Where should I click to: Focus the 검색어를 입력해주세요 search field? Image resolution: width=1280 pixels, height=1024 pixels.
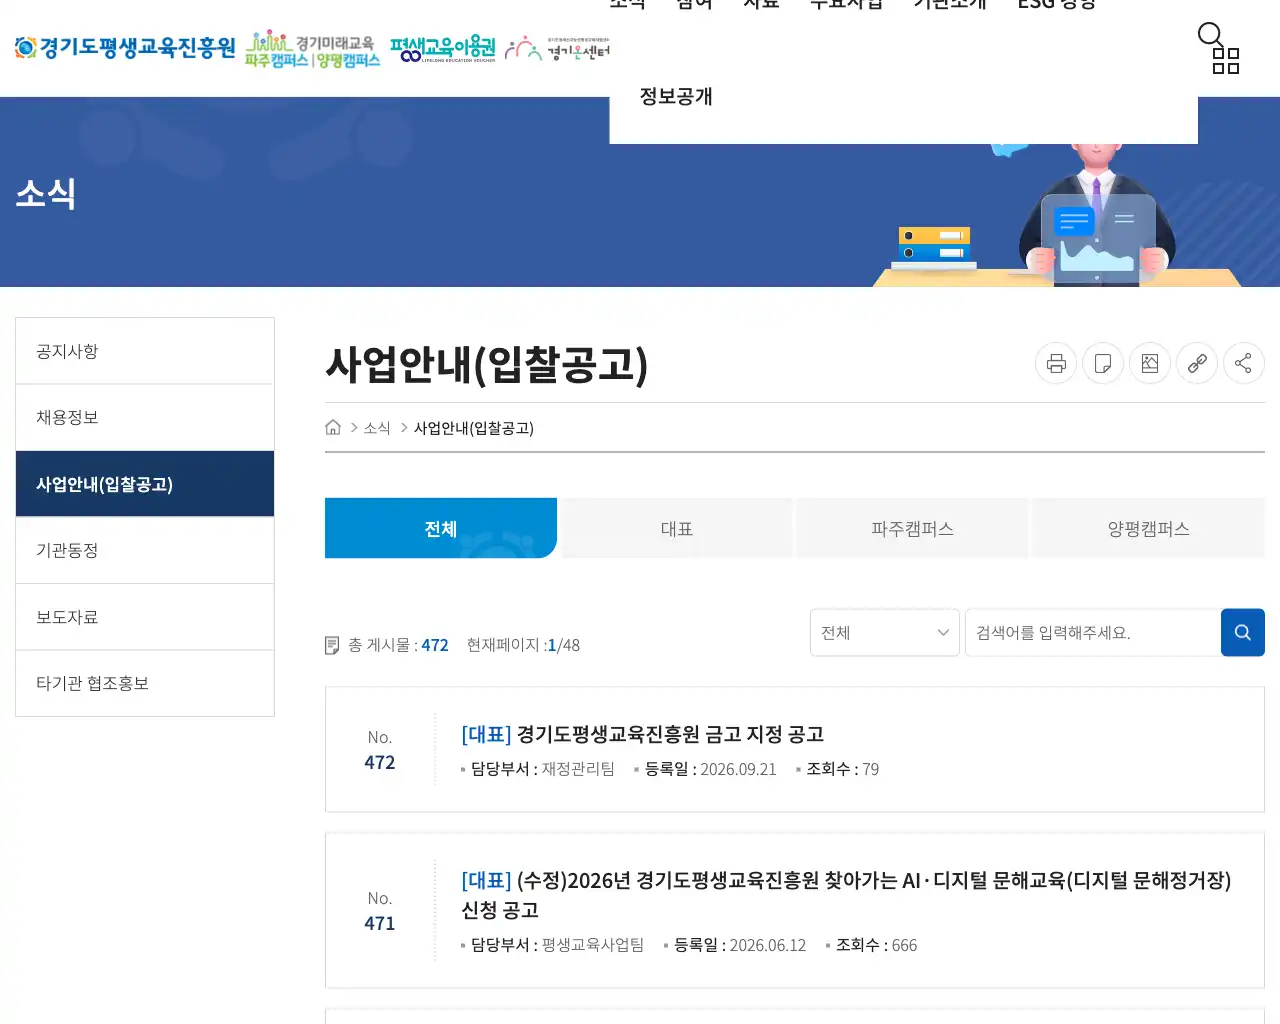pos(1093,632)
